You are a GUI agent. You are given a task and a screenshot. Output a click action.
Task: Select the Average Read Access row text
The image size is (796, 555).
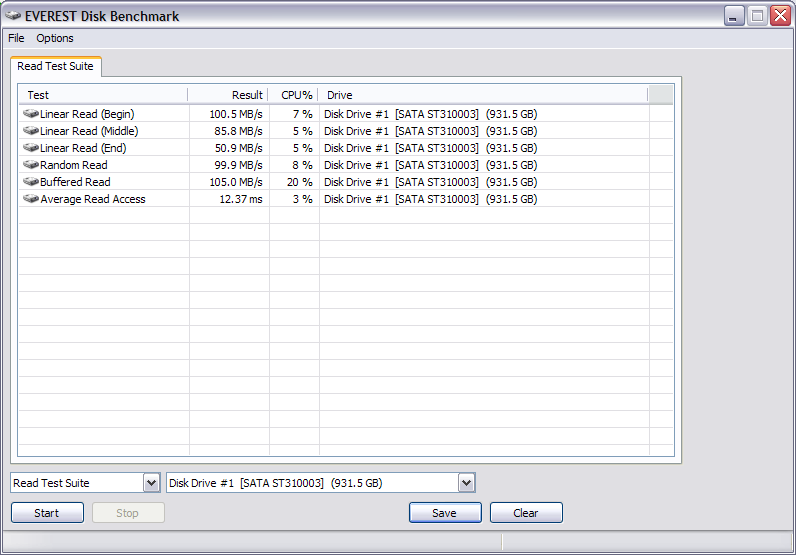click(x=93, y=199)
